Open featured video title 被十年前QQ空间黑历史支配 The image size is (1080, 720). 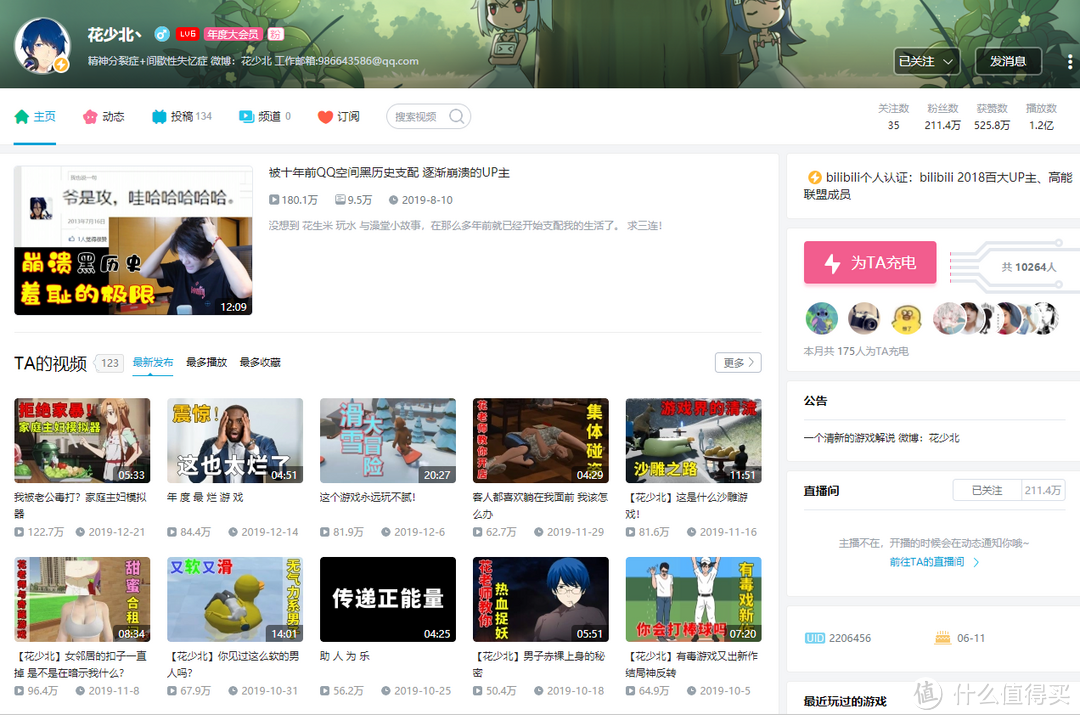pos(389,172)
